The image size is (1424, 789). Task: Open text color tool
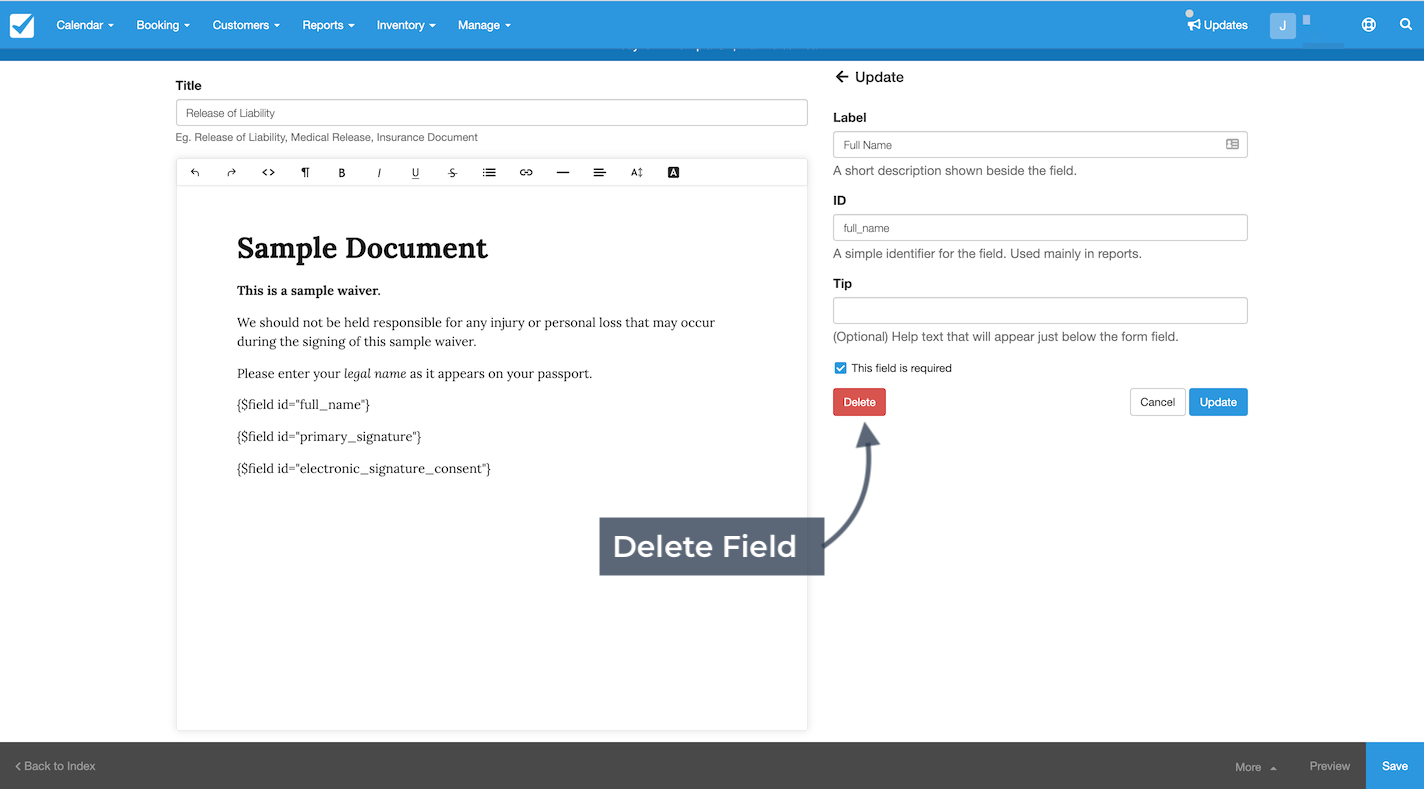pos(673,173)
